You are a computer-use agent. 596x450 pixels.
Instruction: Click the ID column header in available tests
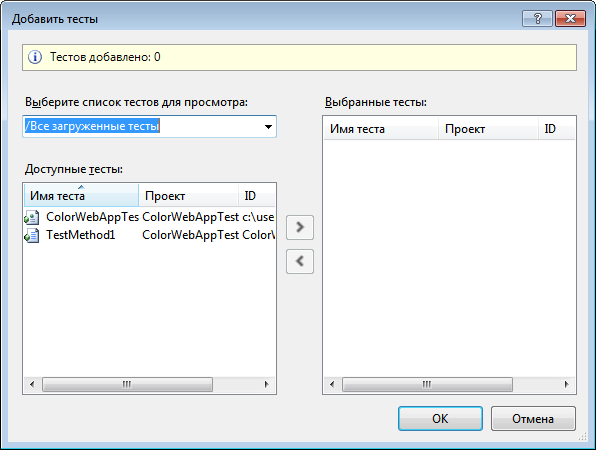click(257, 196)
